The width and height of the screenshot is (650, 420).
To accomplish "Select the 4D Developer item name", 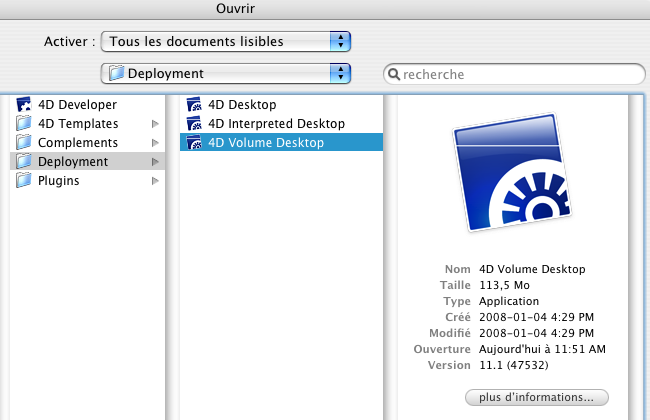I will pos(78,105).
